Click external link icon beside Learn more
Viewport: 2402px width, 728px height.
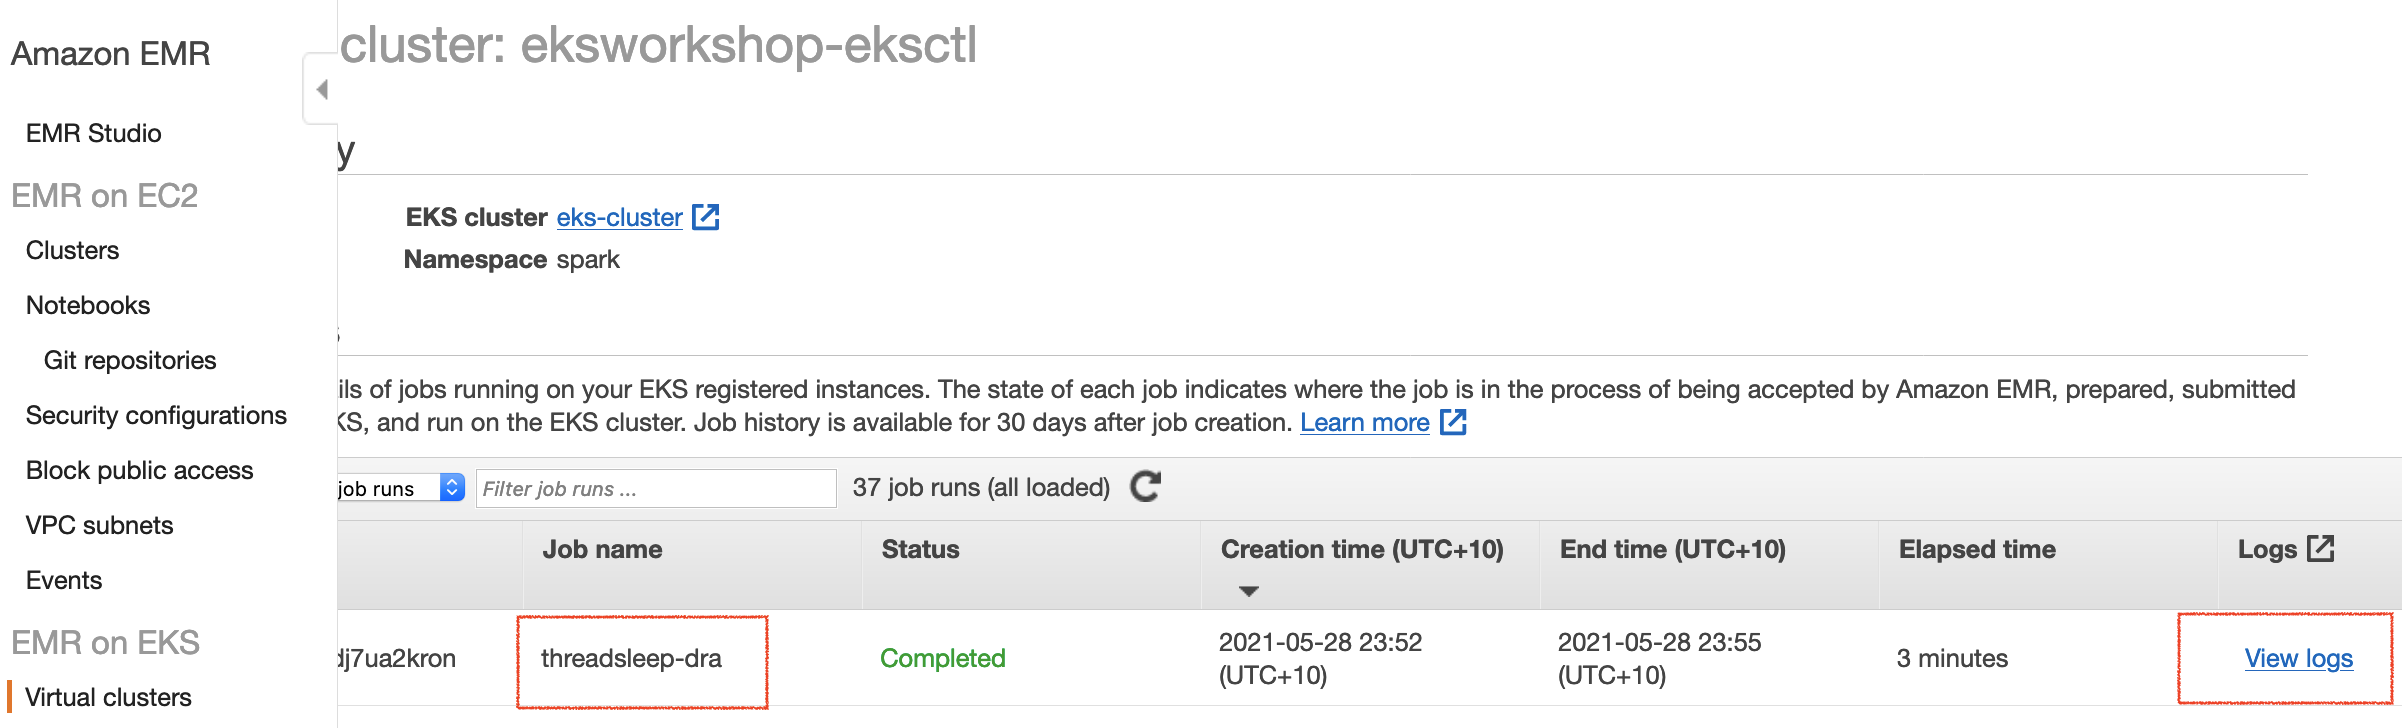click(x=1453, y=422)
